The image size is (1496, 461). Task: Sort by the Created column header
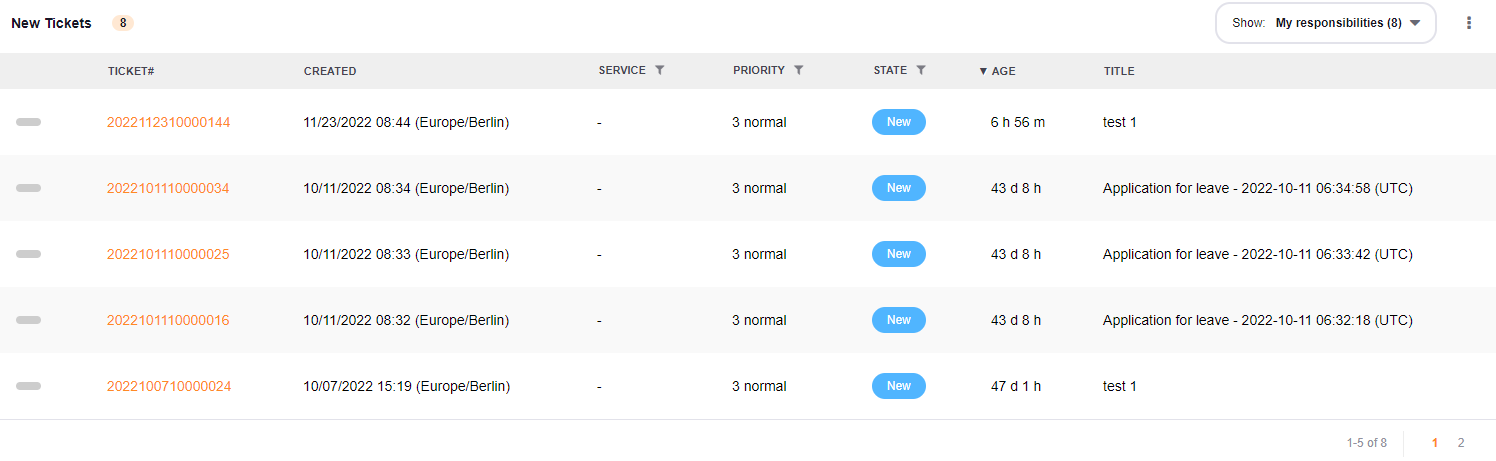point(330,71)
